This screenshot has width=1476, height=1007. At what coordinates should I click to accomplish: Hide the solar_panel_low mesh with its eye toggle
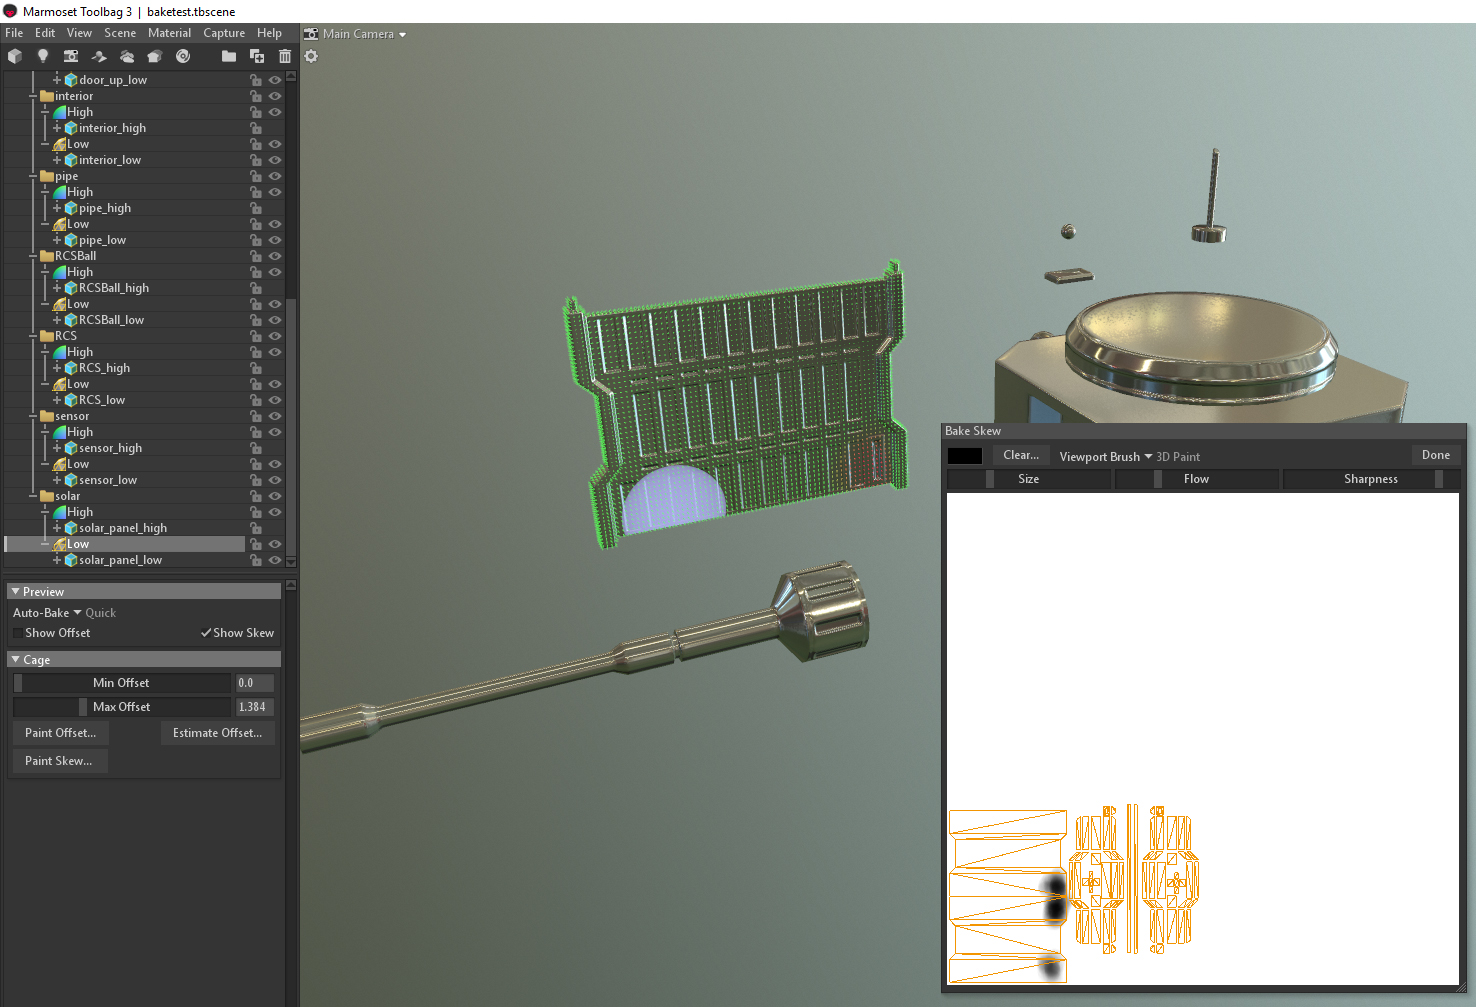click(275, 560)
